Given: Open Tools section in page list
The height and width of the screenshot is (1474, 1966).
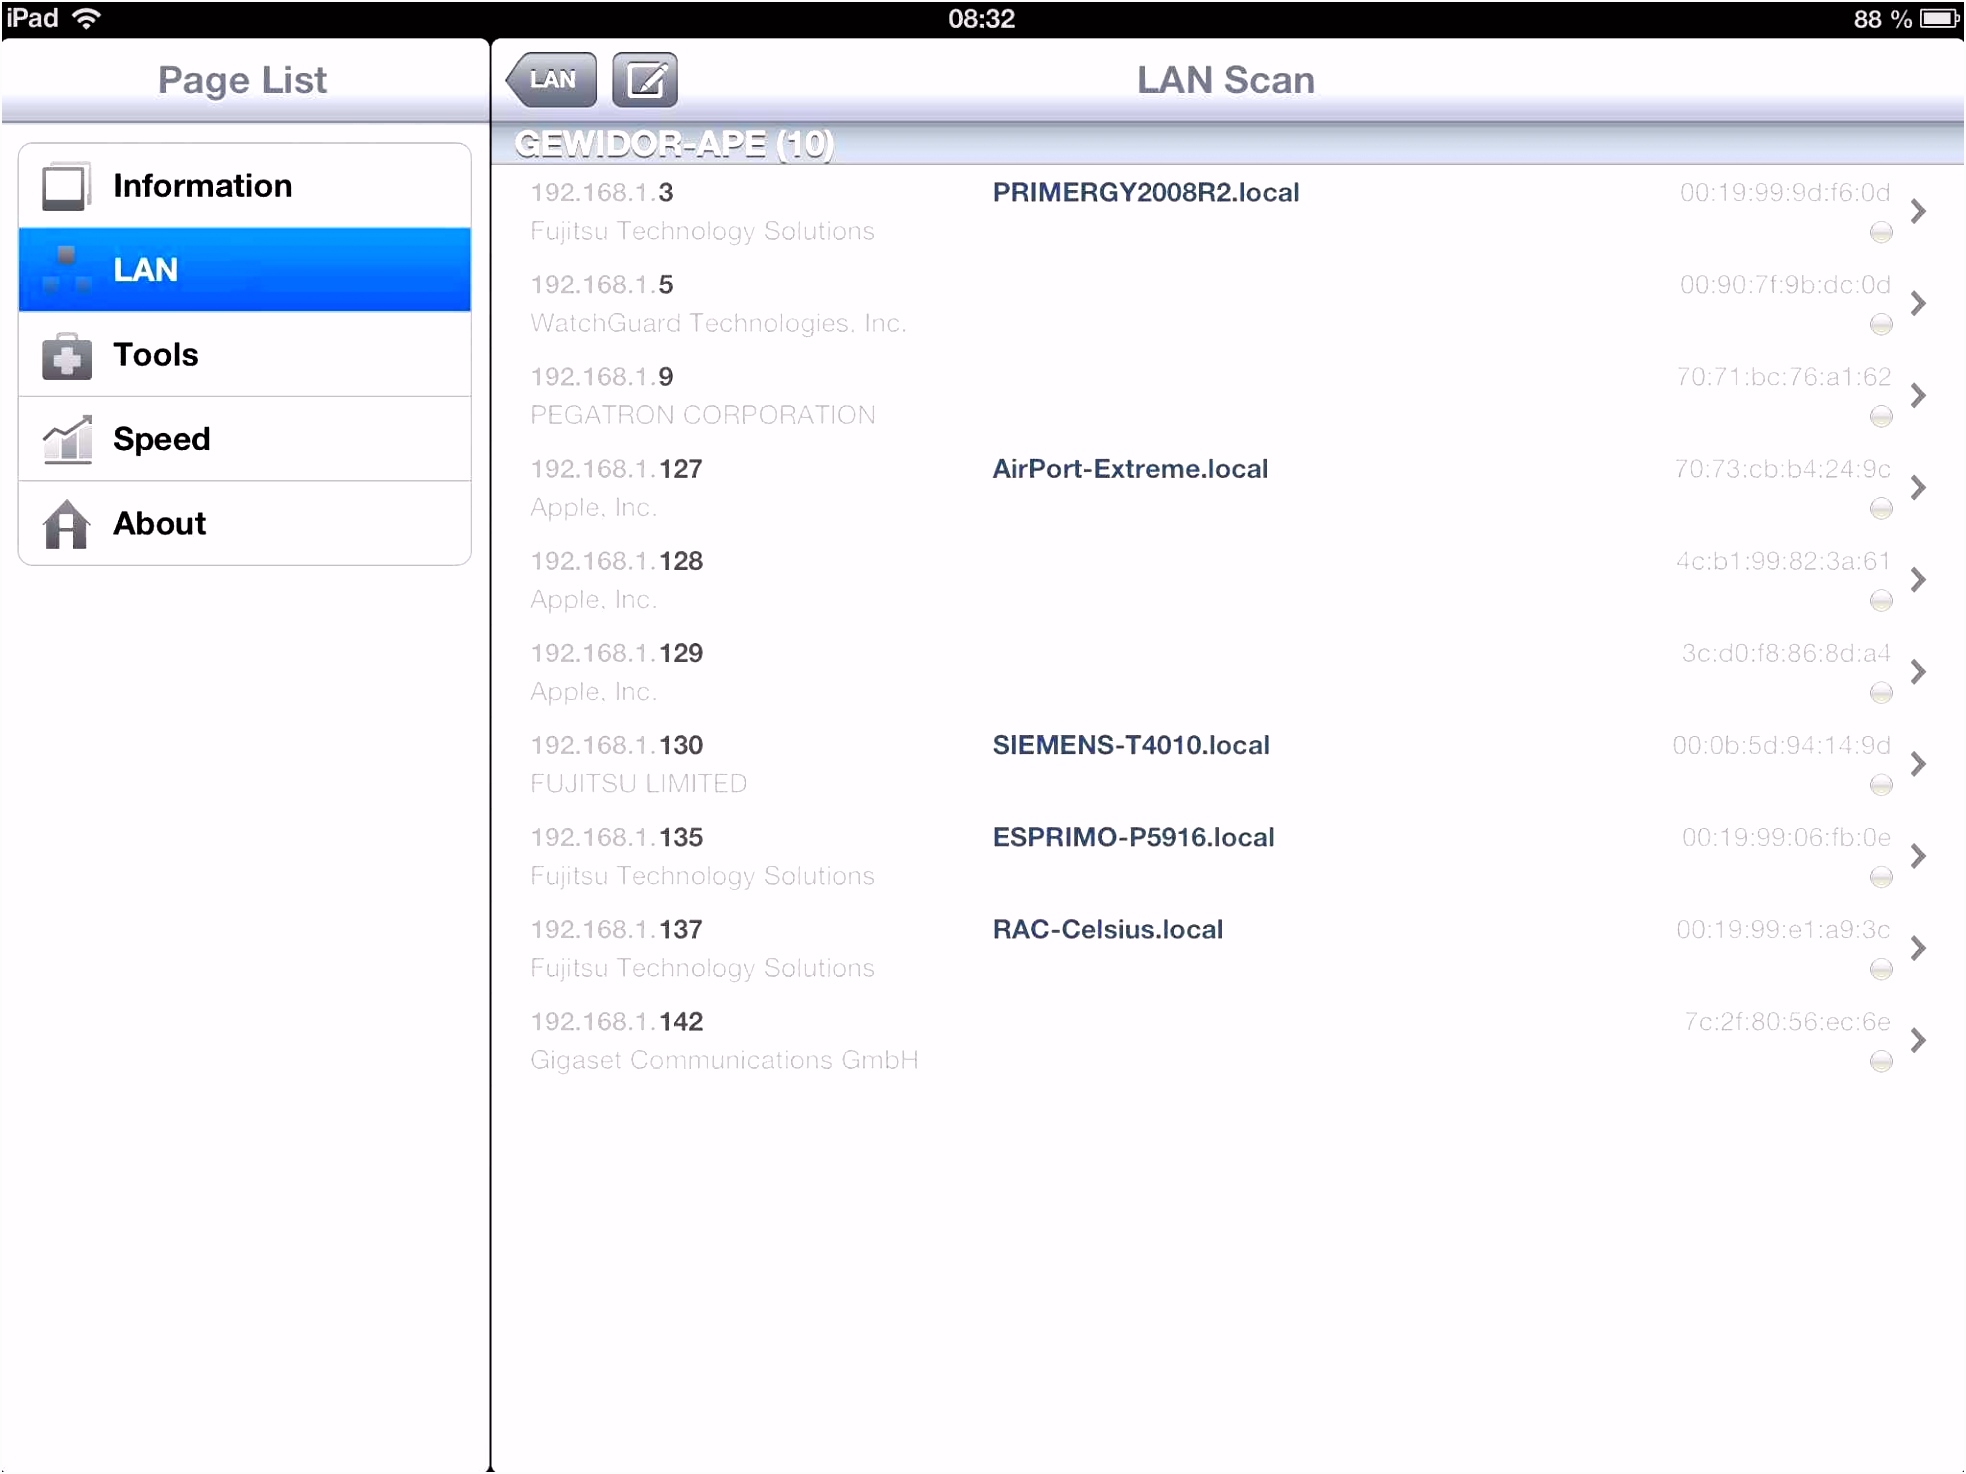Looking at the screenshot, I should tap(241, 353).
